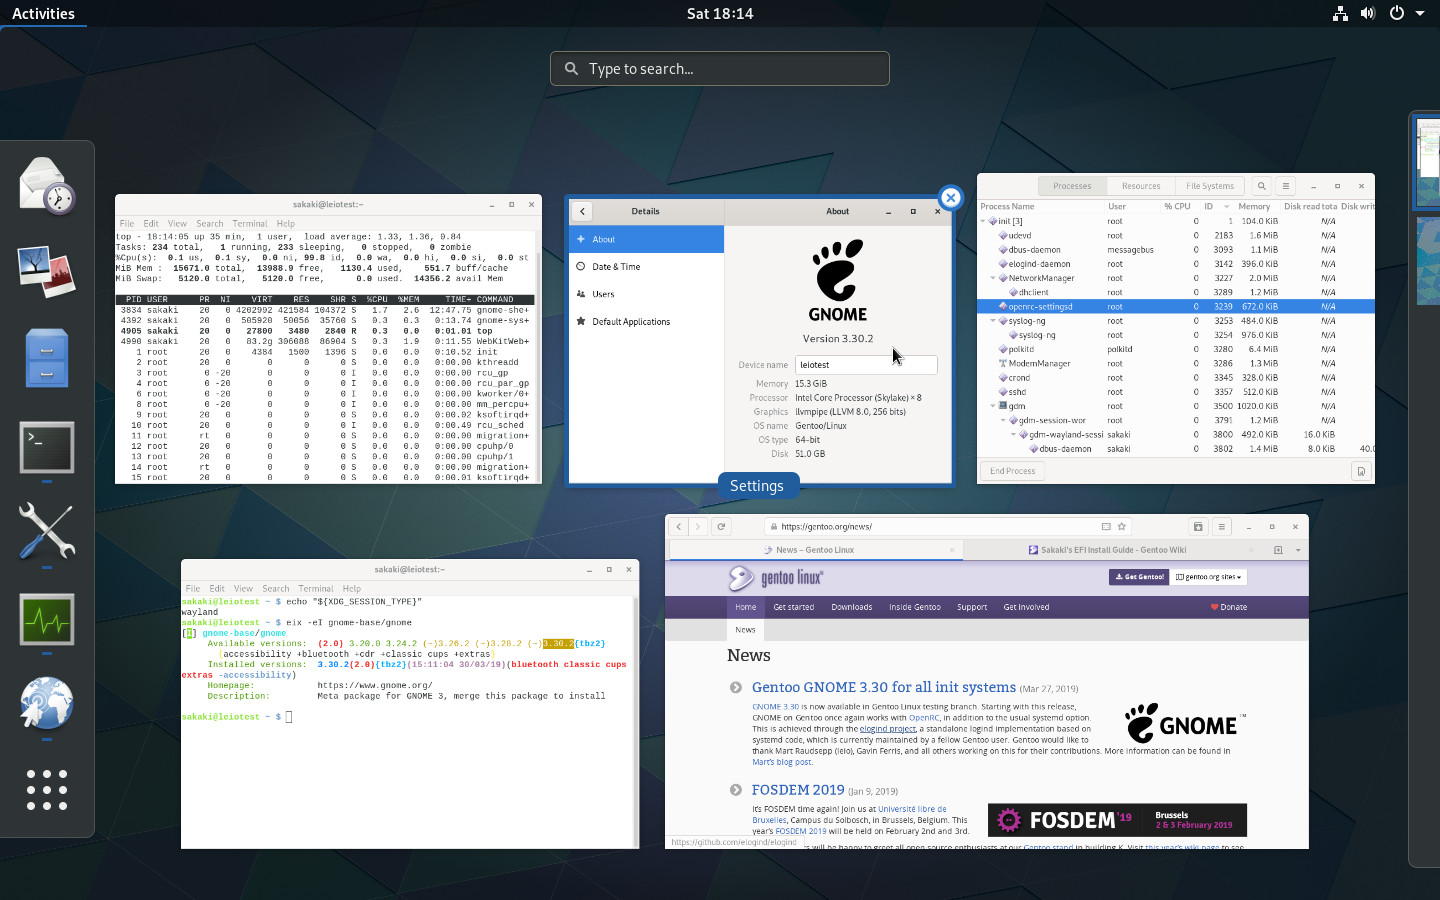This screenshot has width=1440, height=900.
Task: Open the browser hamburger menu
Action: (x=1221, y=526)
